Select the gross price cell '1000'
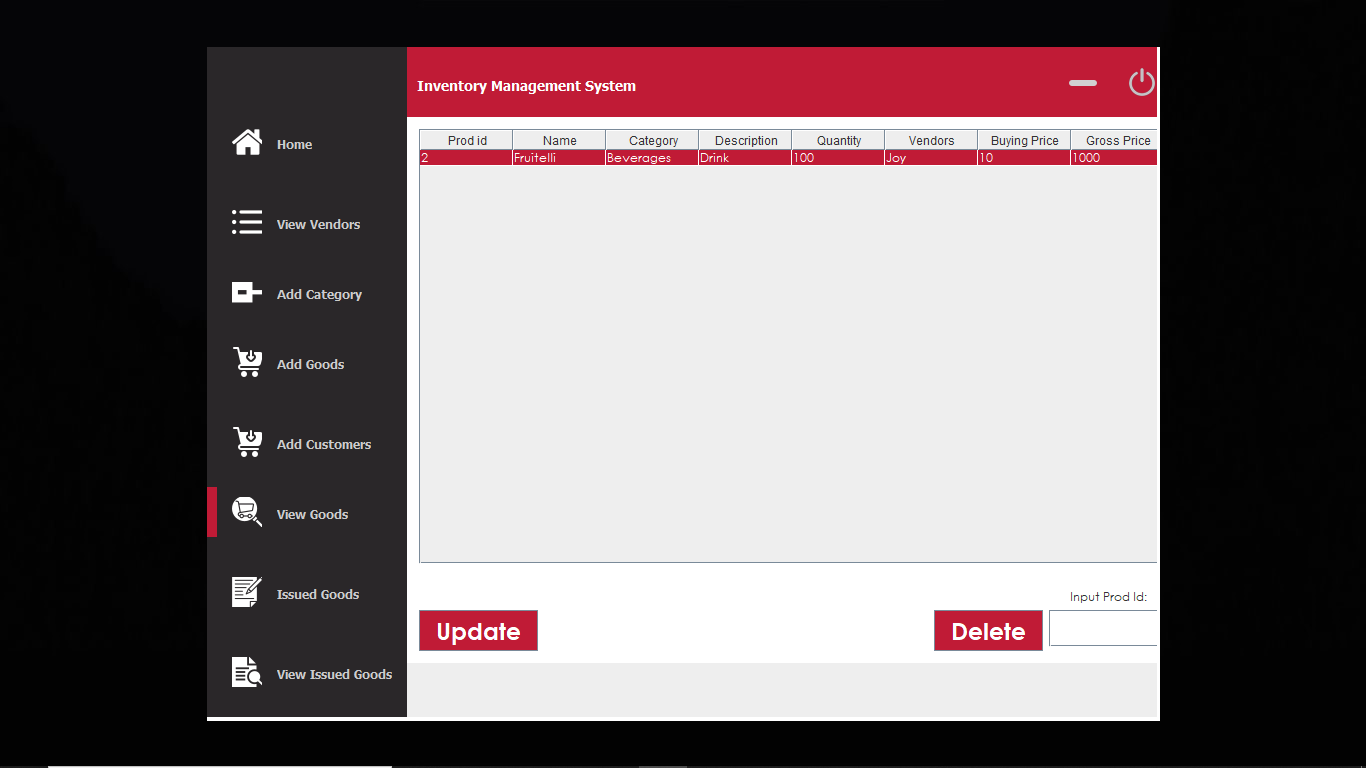The image size is (1366, 768). click(x=1114, y=158)
